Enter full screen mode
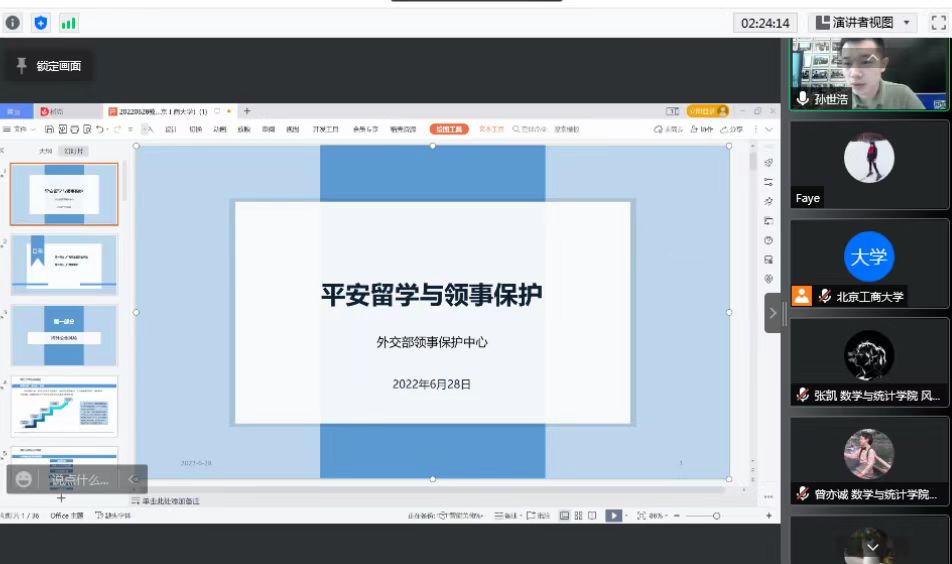Screen dimensions: 952x564 click(x=936, y=22)
